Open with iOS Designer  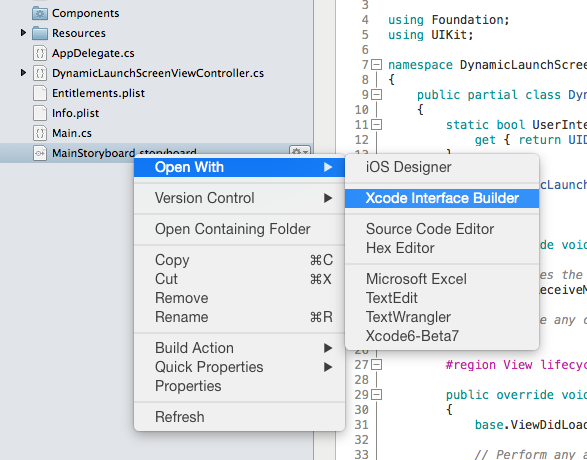click(442, 167)
